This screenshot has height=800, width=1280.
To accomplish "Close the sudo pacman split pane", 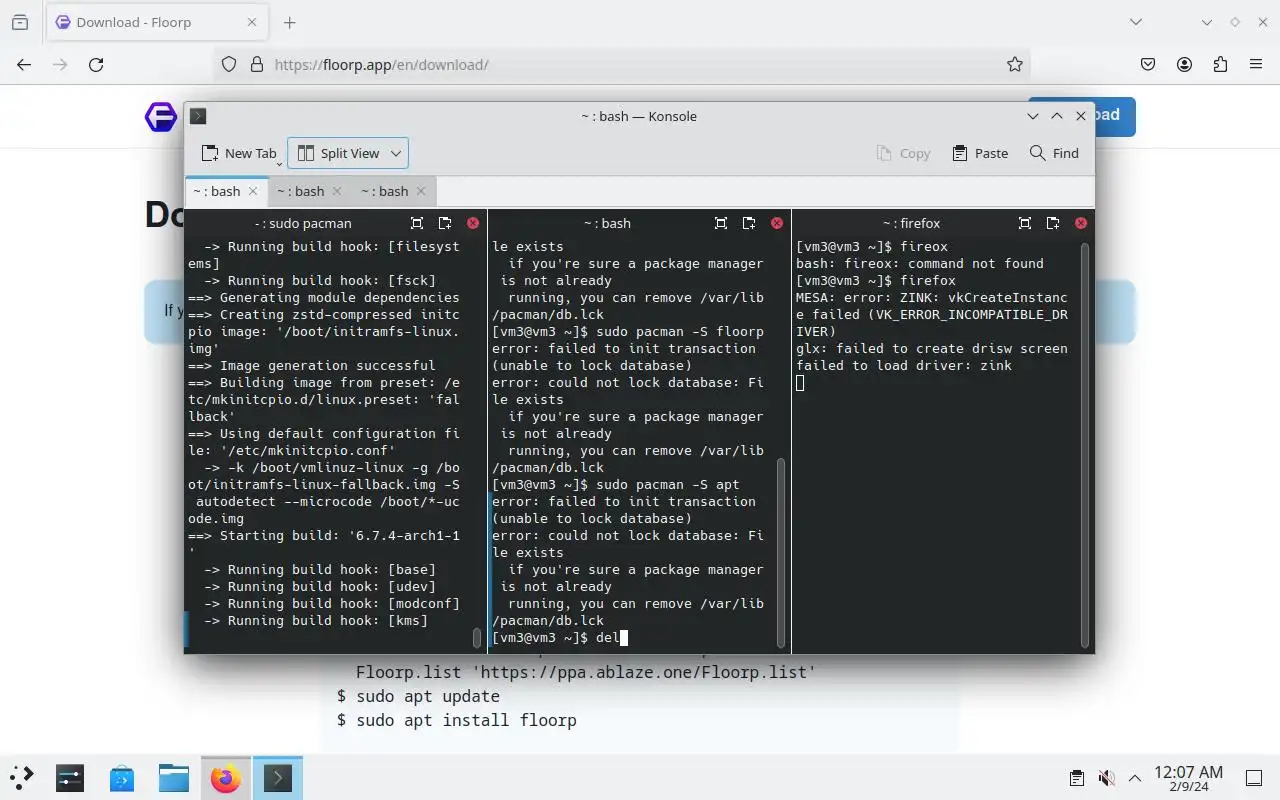I will coord(473,223).
